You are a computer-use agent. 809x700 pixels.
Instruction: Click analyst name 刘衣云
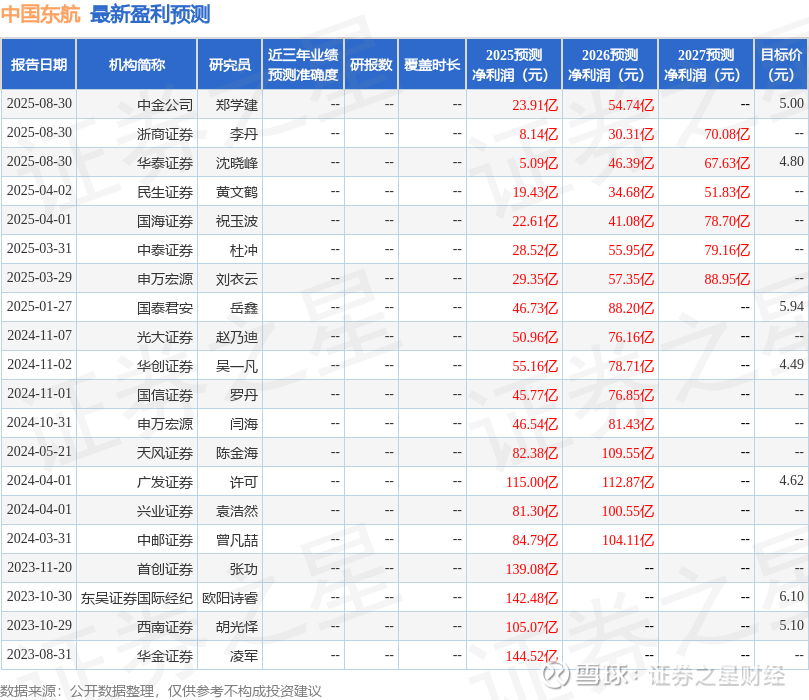[x=237, y=279]
